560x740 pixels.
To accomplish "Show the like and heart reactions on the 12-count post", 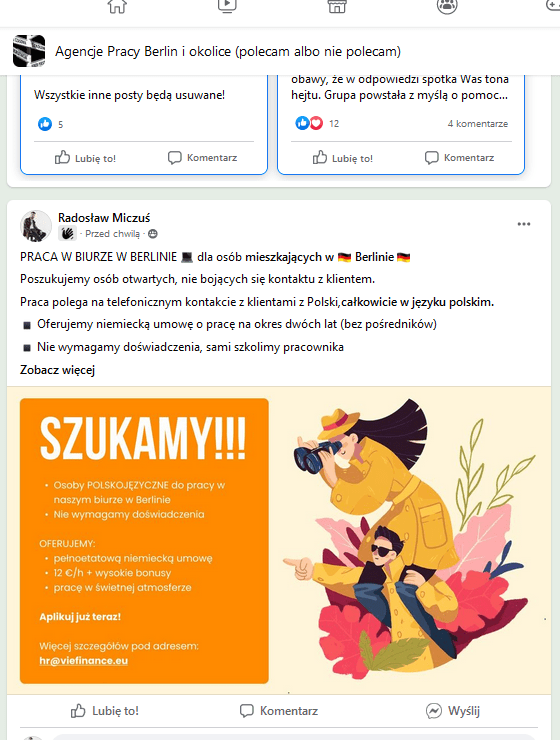I will point(309,123).
